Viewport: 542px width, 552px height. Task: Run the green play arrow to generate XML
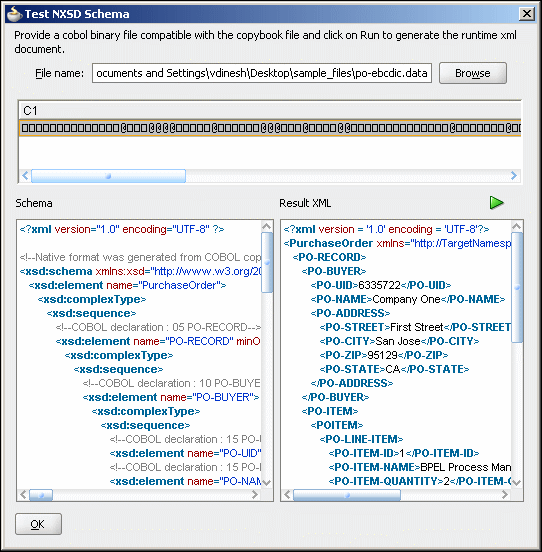(x=497, y=203)
